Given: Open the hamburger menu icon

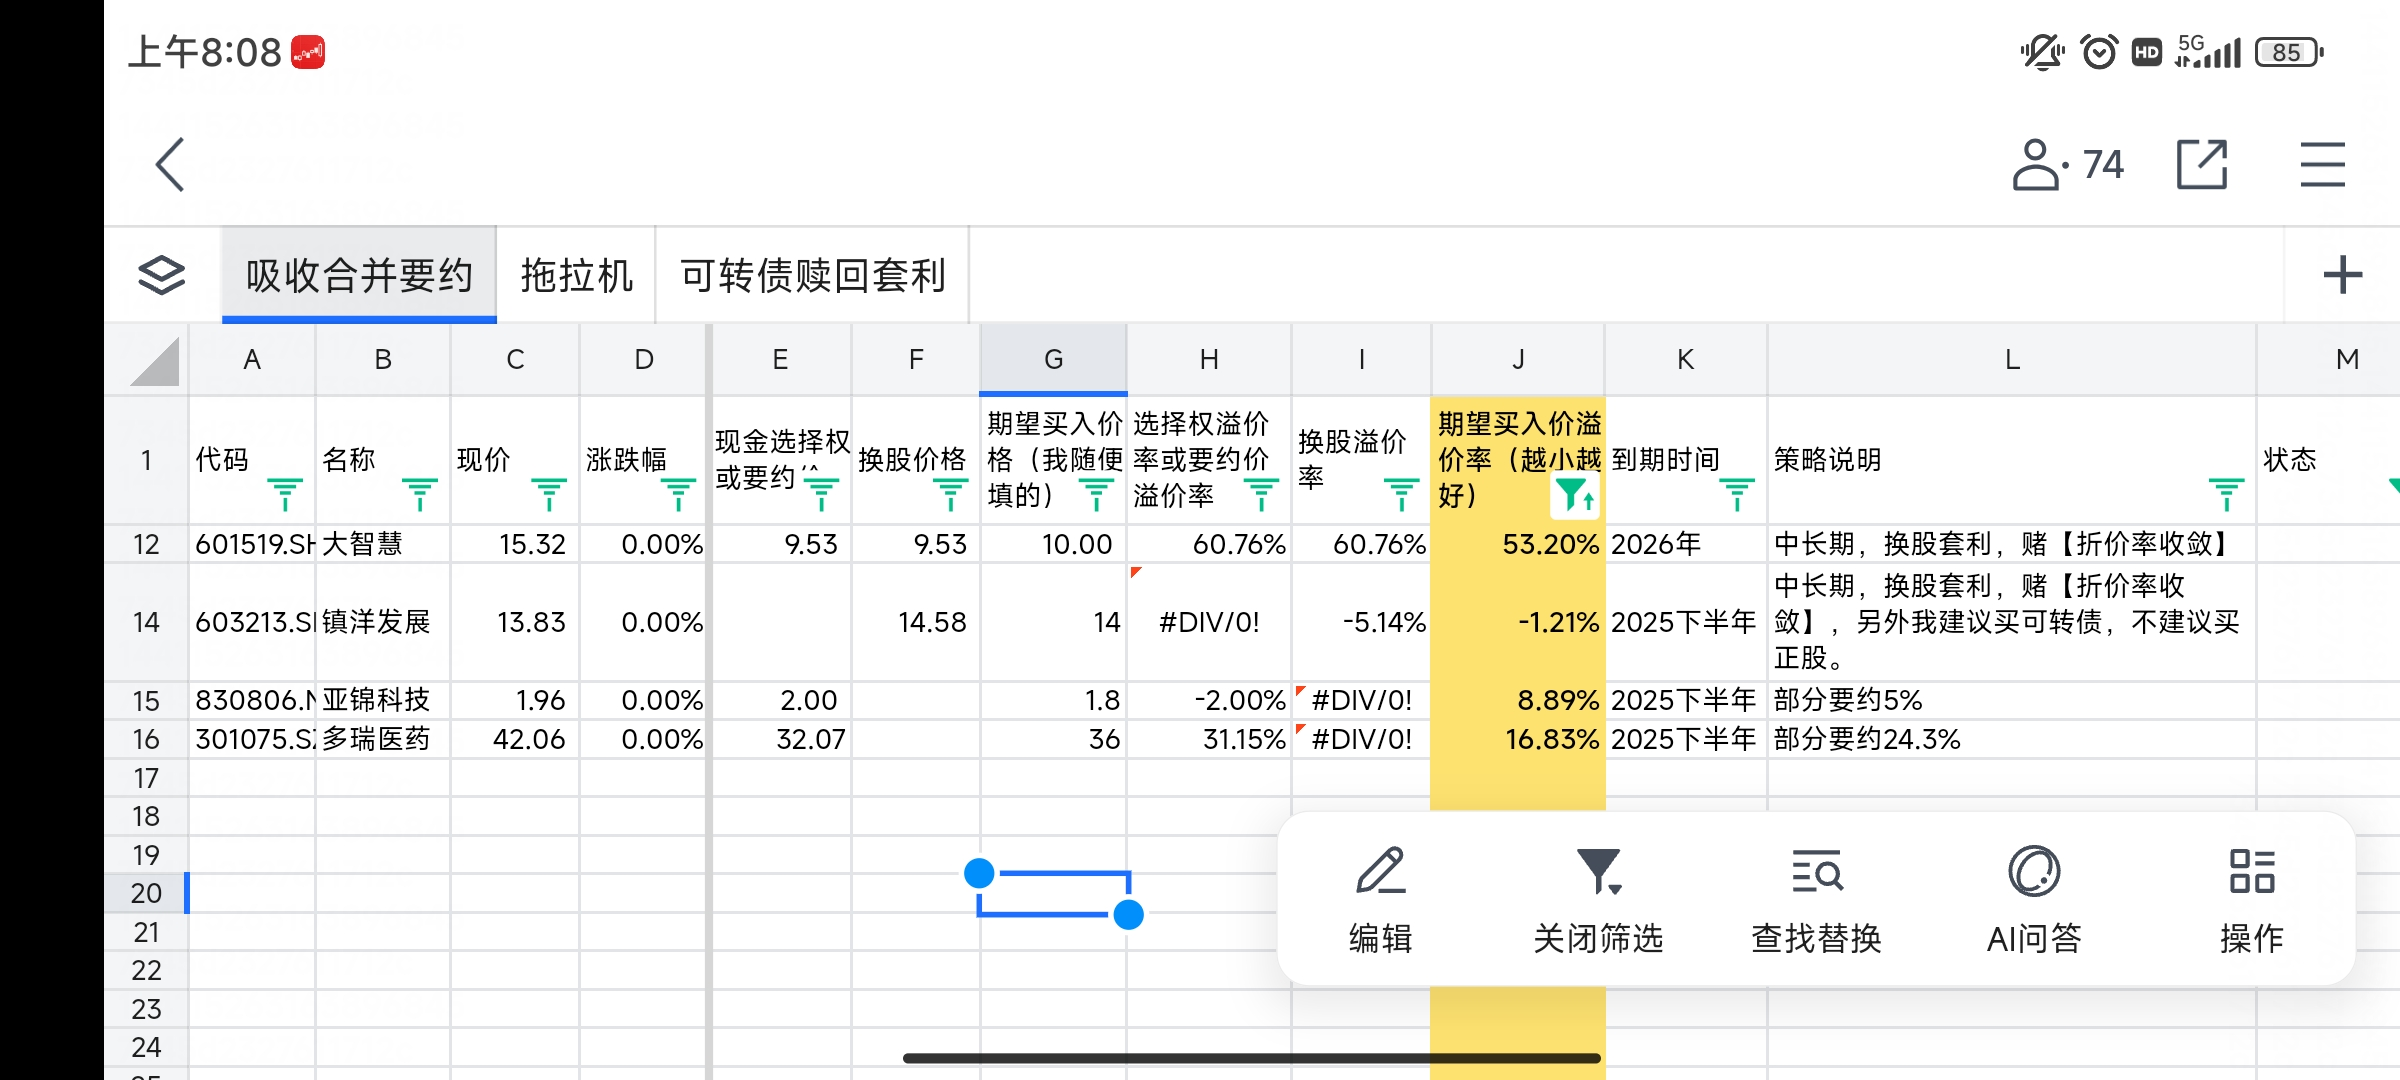Looking at the screenshot, I should pos(2321,165).
